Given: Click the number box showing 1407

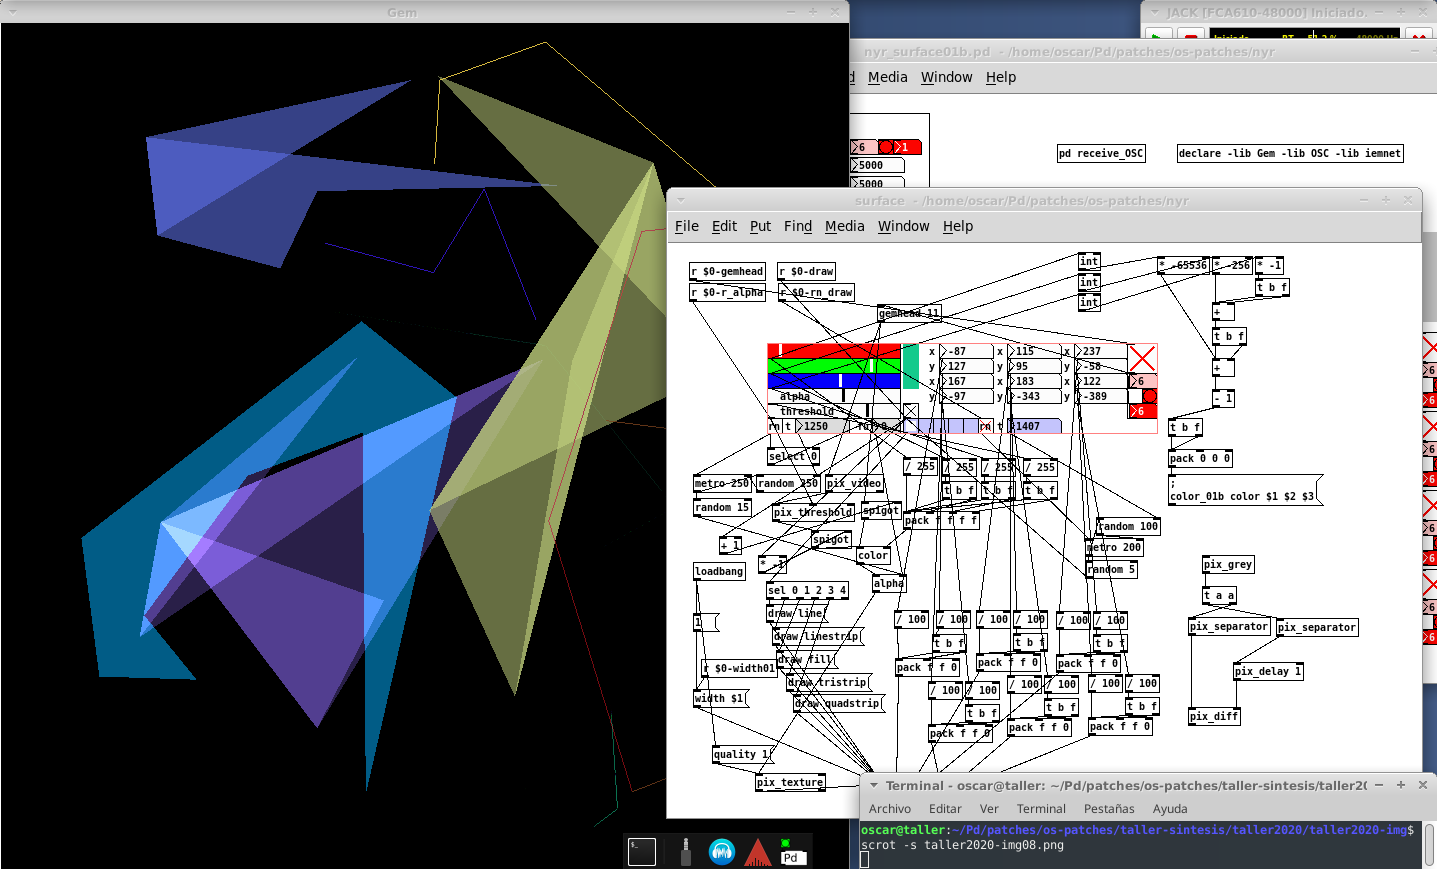Looking at the screenshot, I should pyautogui.click(x=1033, y=427).
